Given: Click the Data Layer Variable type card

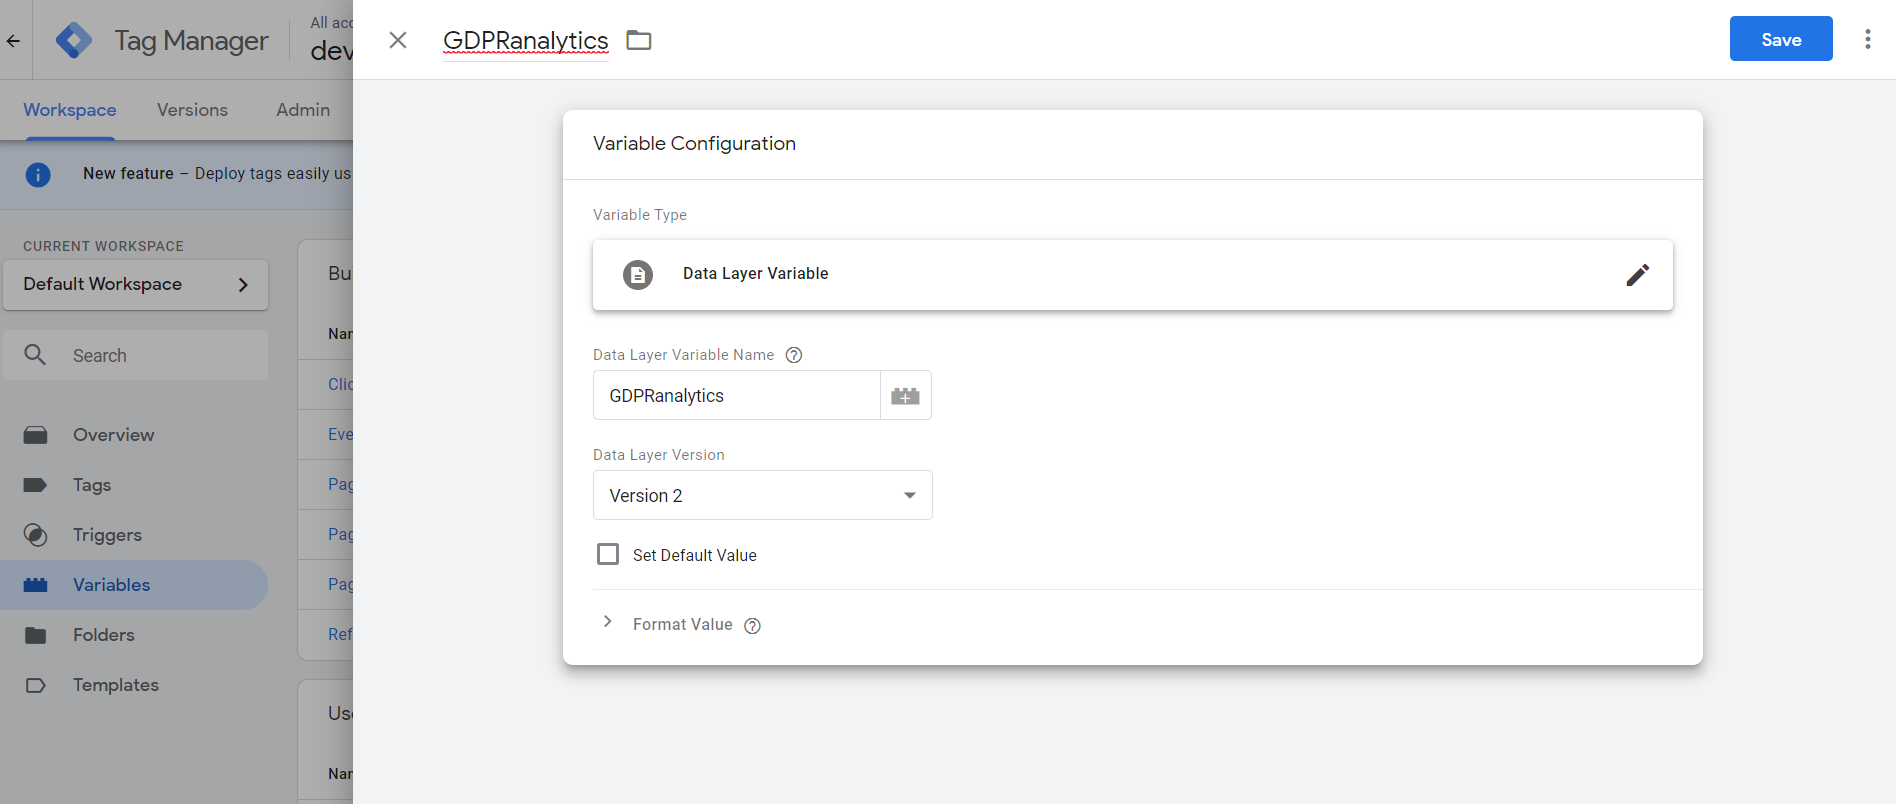Looking at the screenshot, I should 1133,275.
